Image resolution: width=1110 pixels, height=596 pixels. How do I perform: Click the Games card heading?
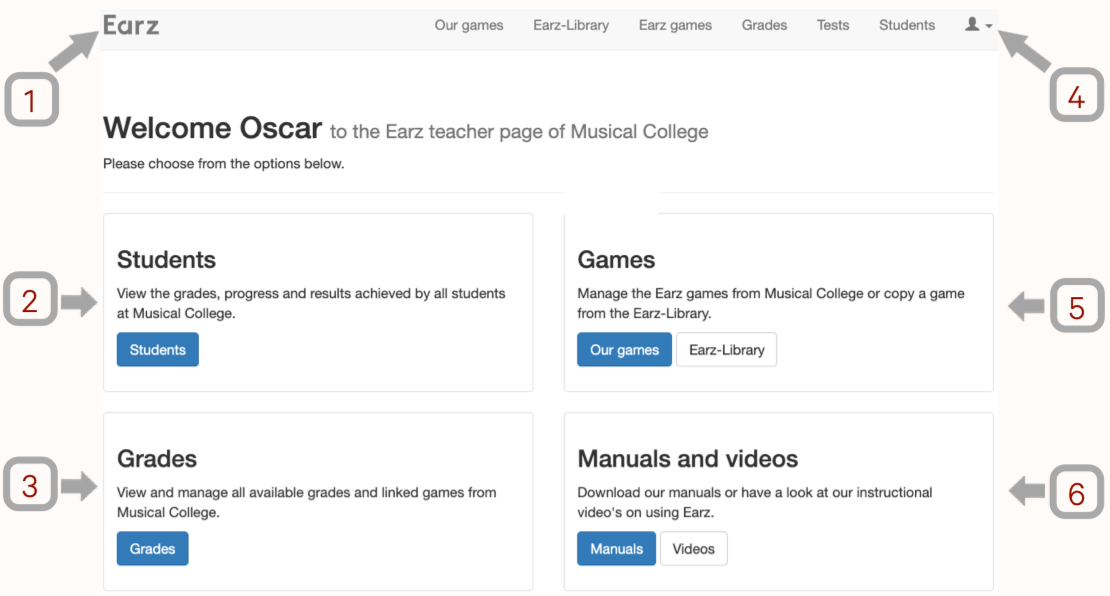tap(616, 260)
